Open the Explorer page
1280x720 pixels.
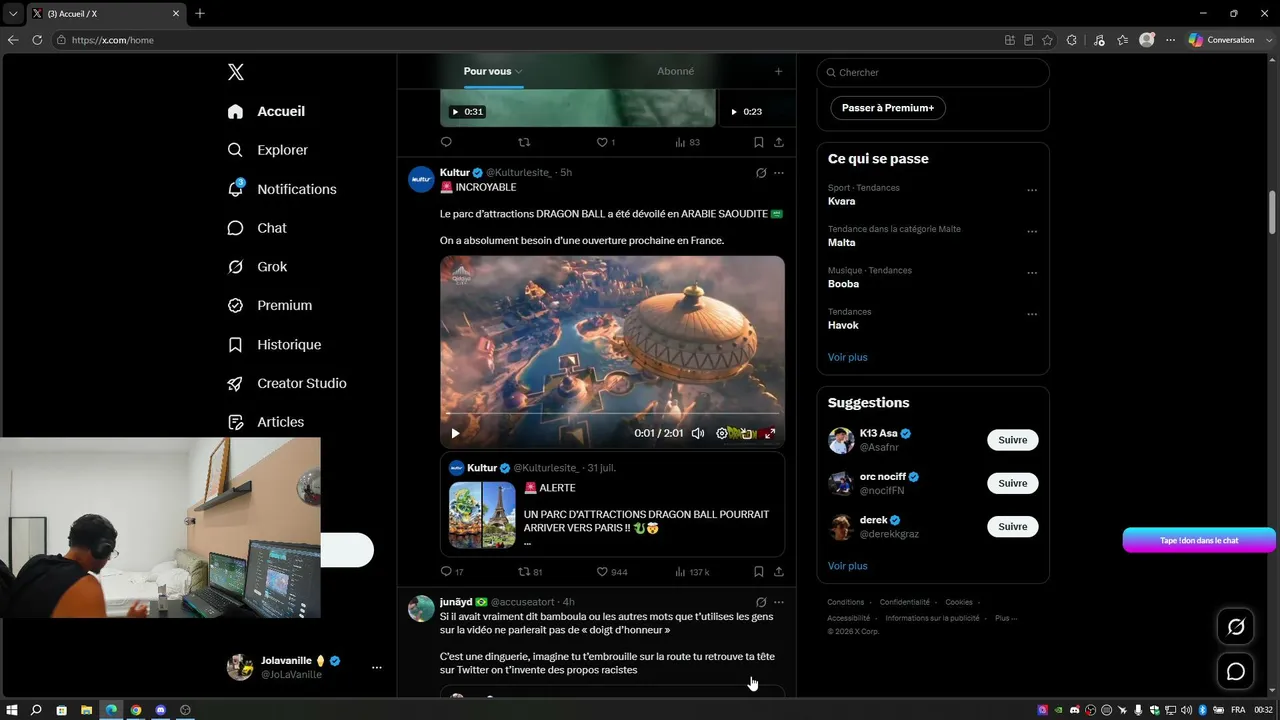click(x=267, y=150)
